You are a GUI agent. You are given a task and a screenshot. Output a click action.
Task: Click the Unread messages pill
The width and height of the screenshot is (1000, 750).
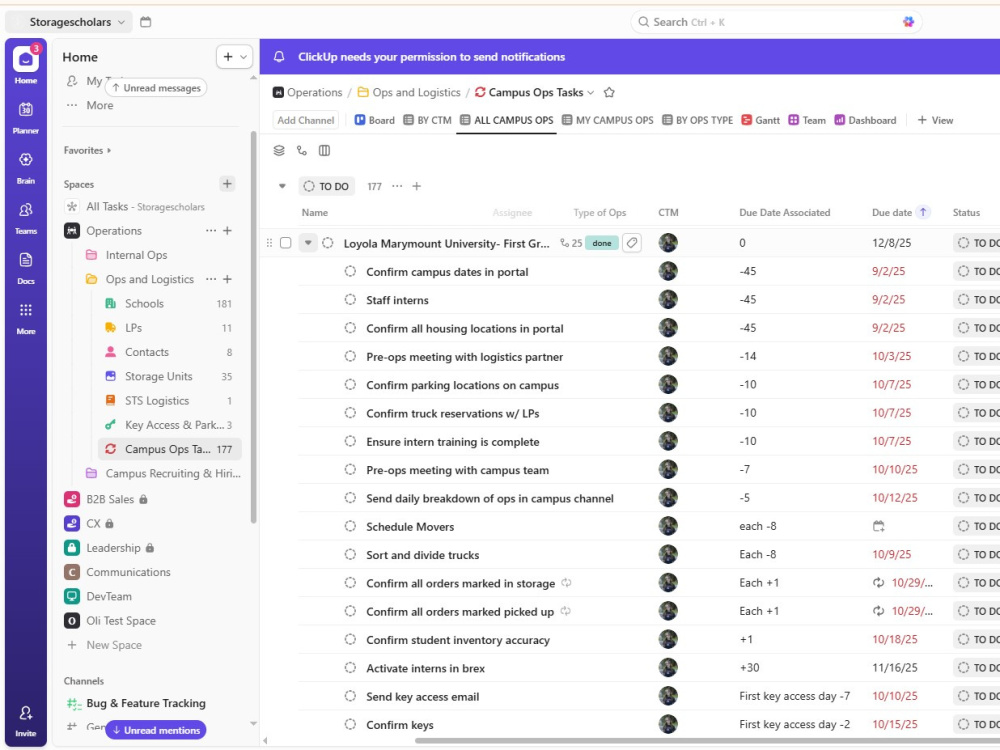pos(156,88)
